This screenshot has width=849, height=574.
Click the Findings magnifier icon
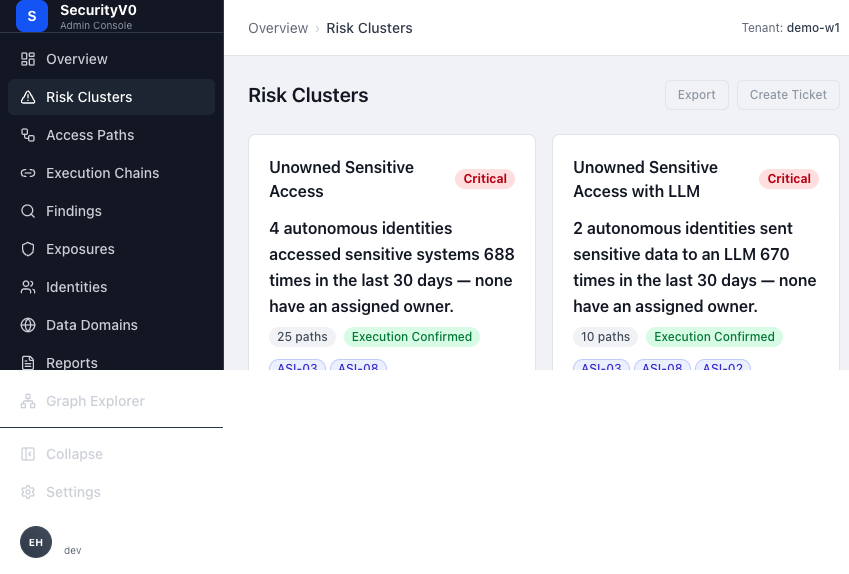(x=28, y=211)
